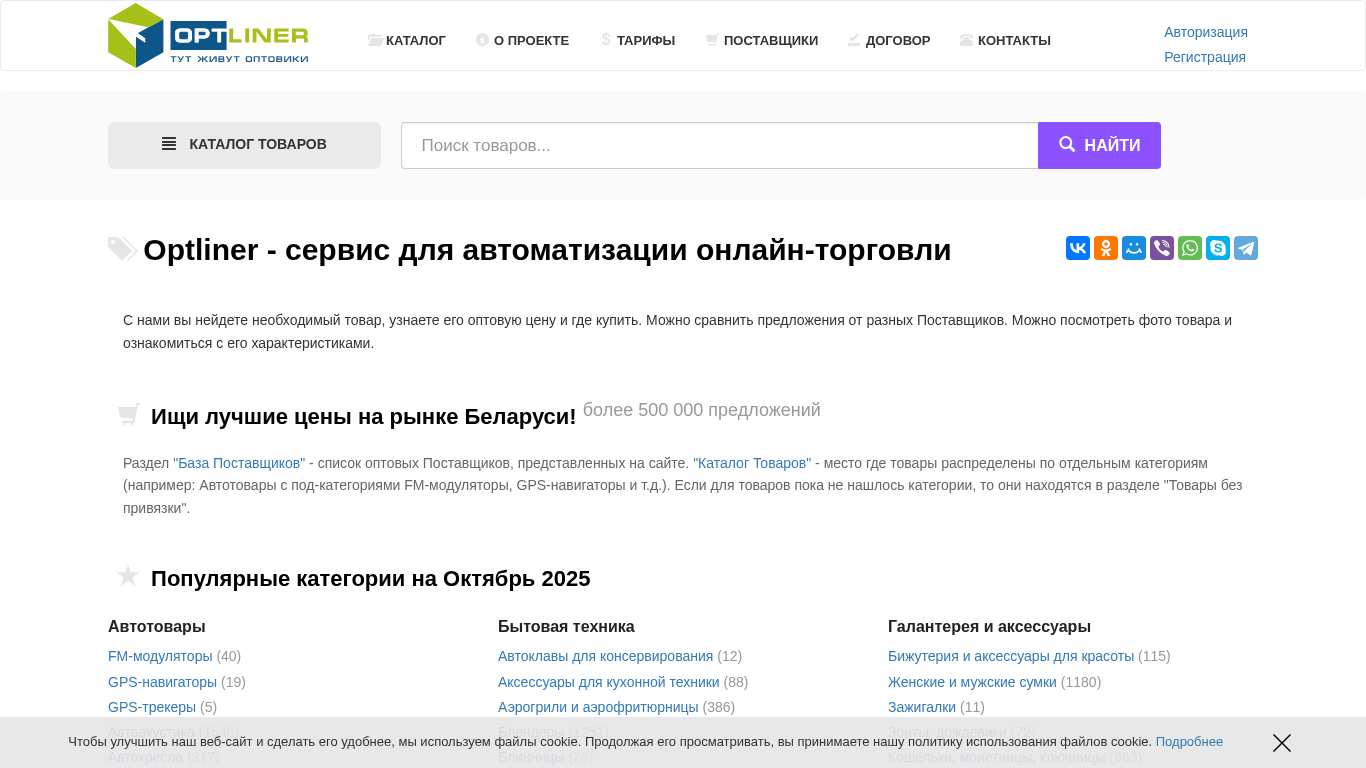Focus the Поиск товаров search field
The width and height of the screenshot is (1366, 768).
point(719,146)
